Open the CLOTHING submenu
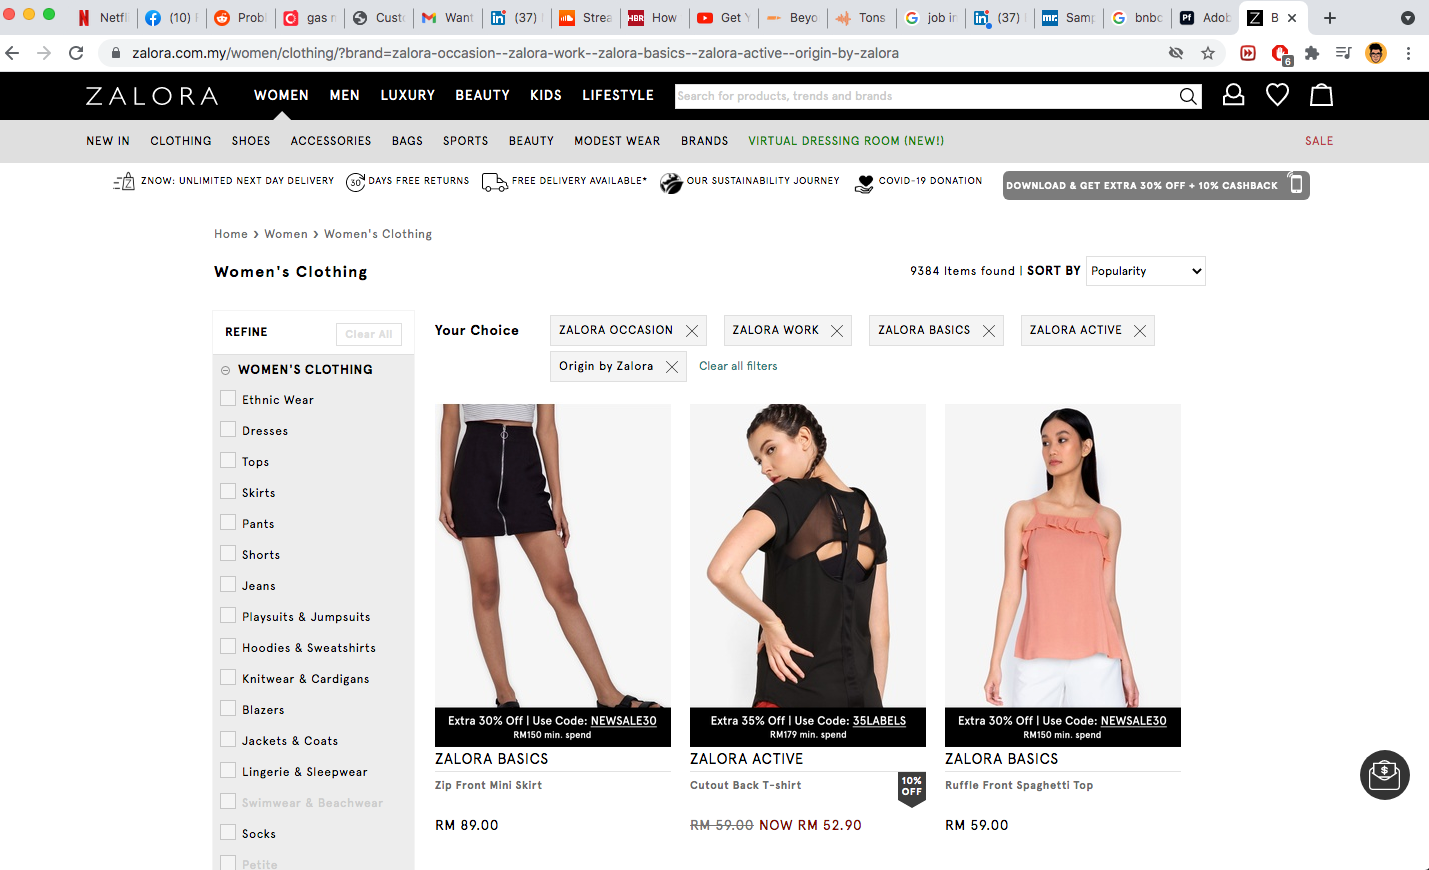Screen dimensions: 1429x870 [181, 141]
